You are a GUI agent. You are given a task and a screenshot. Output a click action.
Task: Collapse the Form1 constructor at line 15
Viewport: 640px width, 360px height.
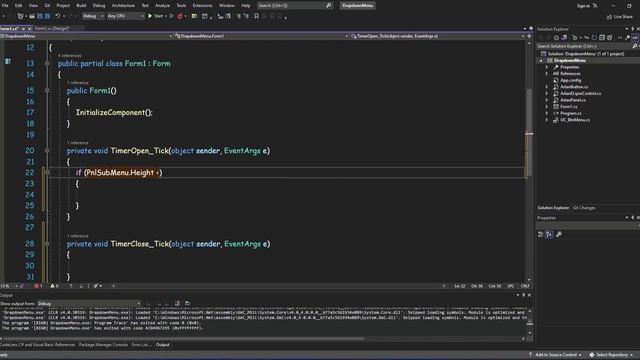coord(47,90)
